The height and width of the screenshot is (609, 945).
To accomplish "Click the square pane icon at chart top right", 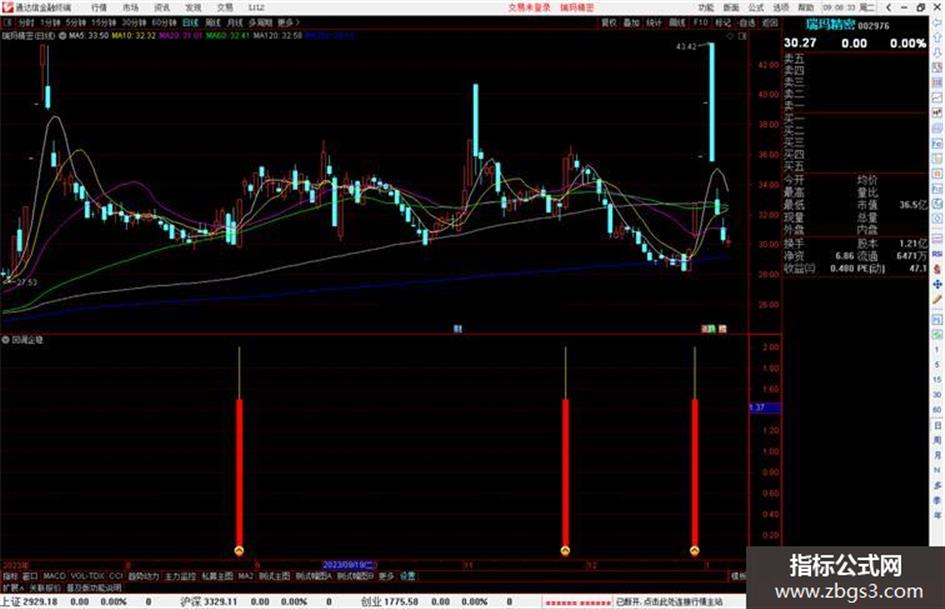I will coord(742,36).
